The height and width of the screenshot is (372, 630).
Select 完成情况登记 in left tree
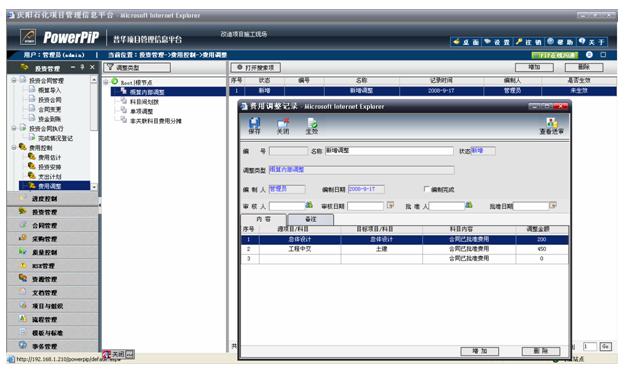point(55,138)
